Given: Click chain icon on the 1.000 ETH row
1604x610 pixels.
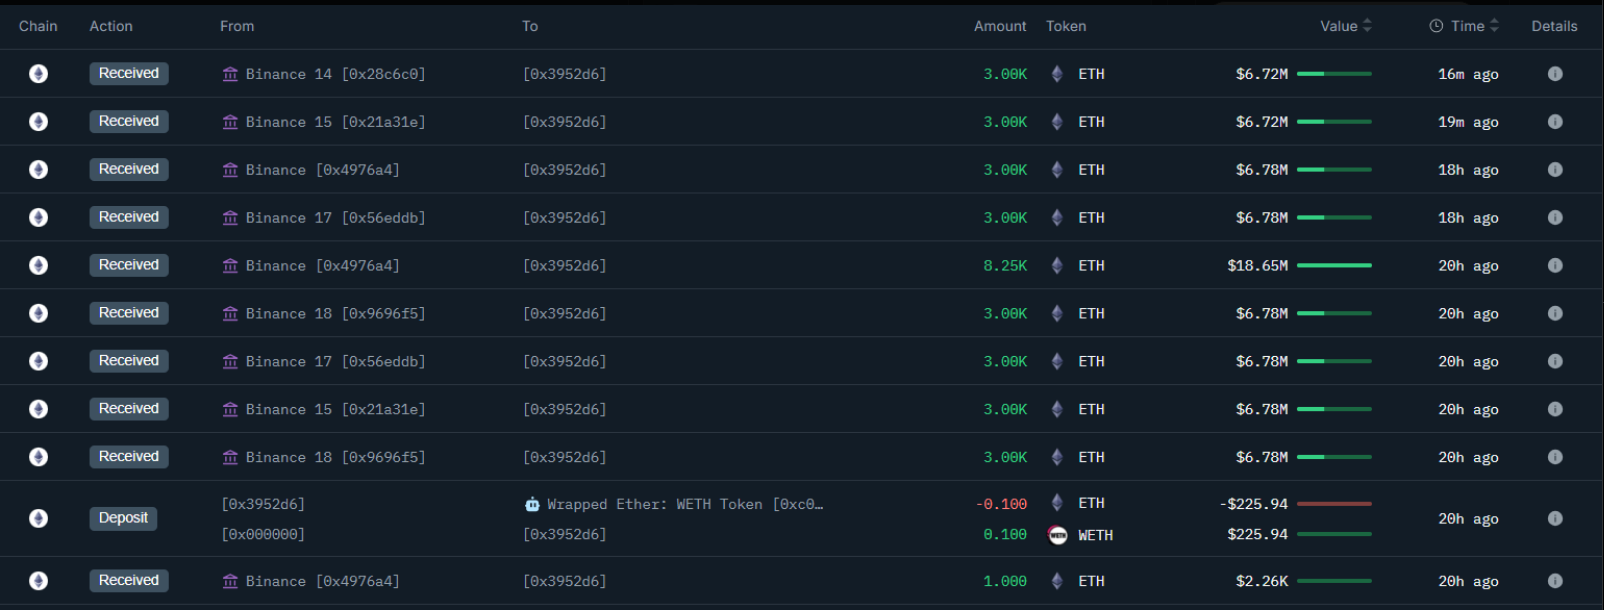Looking at the screenshot, I should click(38, 581).
